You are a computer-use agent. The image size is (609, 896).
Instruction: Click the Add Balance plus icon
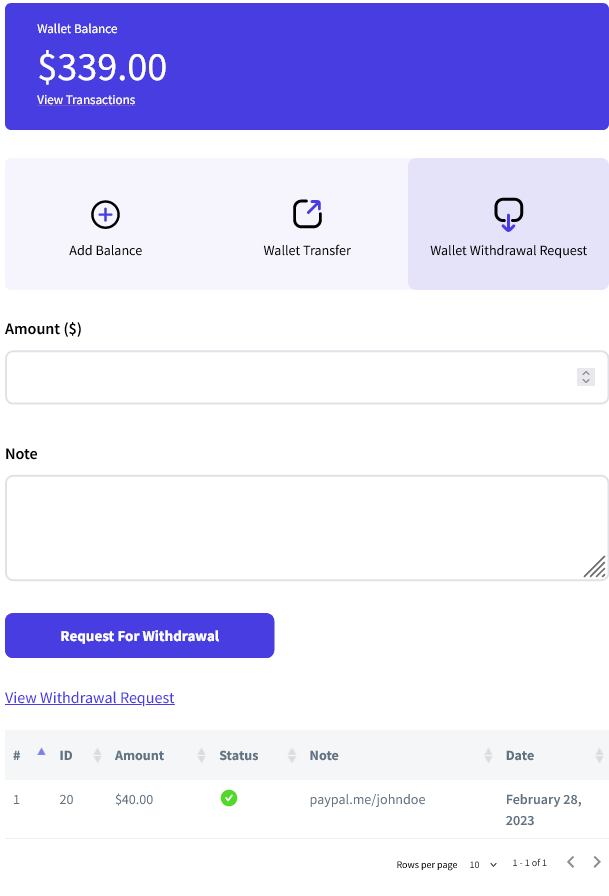(105, 214)
